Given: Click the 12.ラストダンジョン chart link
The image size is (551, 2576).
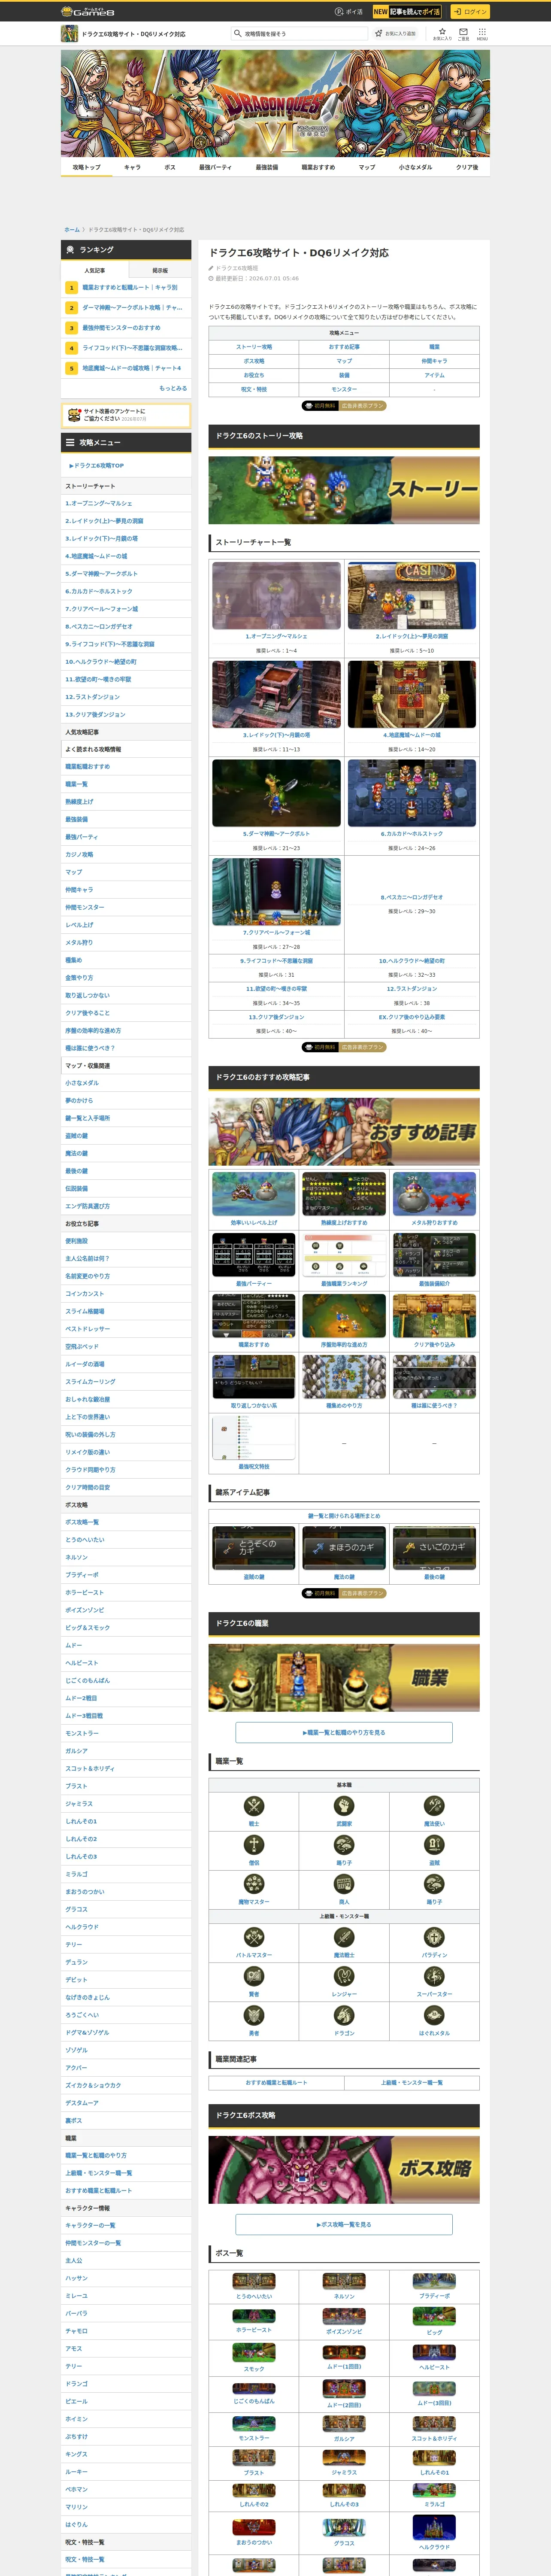Looking at the screenshot, I should (412, 989).
